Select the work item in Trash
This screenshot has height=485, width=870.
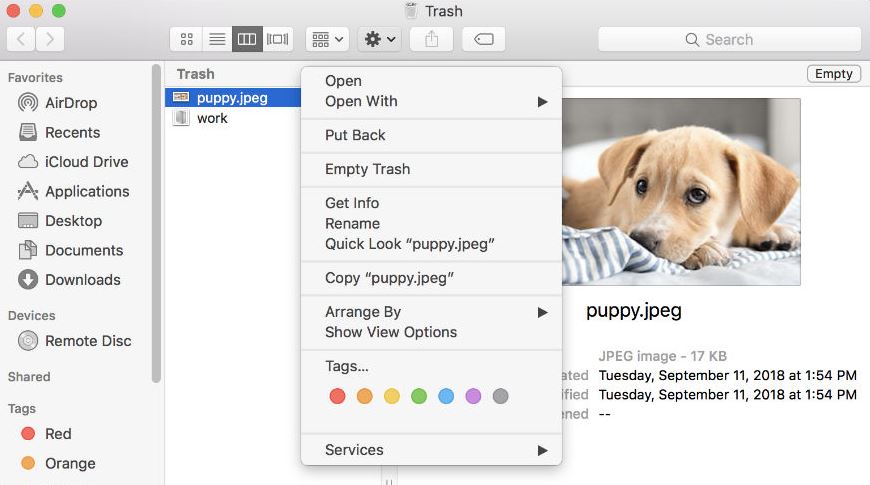212,118
